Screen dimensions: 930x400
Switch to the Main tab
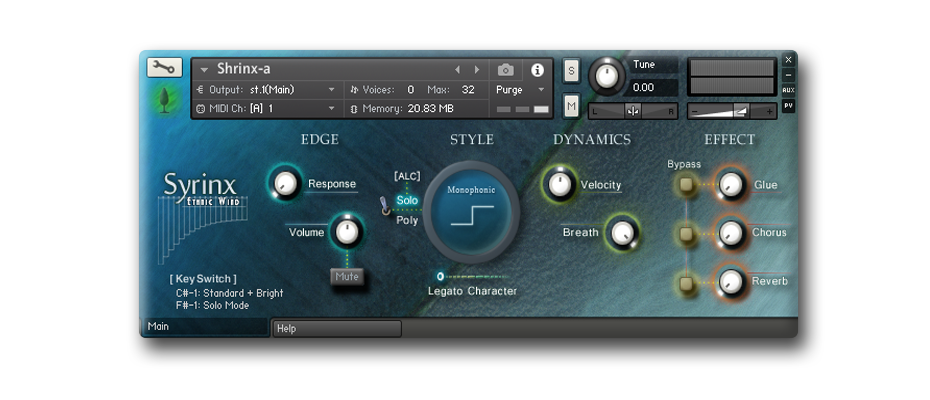pyautogui.click(x=205, y=326)
